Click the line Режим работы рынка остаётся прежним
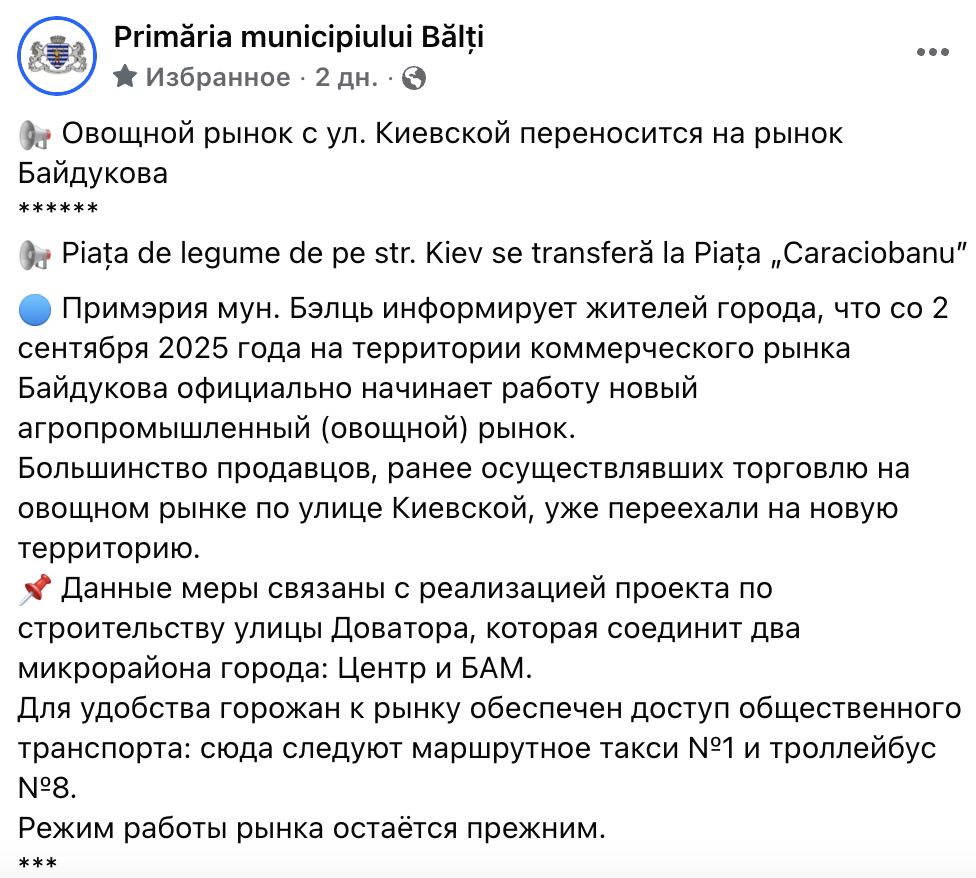This screenshot has height=878, width=976. 312,828
